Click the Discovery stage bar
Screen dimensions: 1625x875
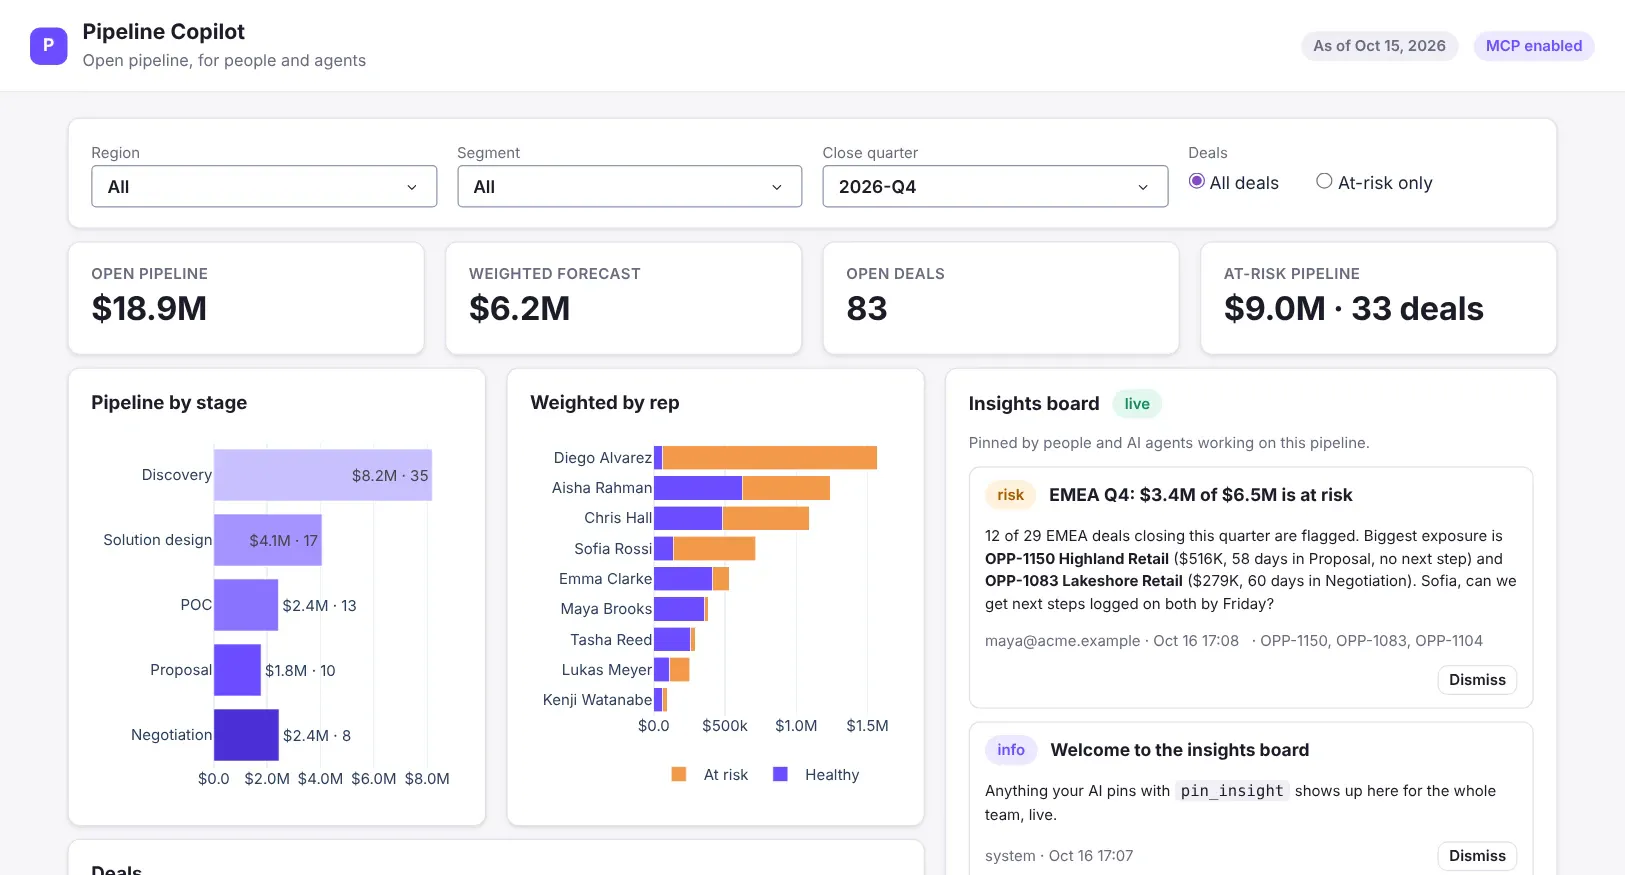click(x=323, y=475)
